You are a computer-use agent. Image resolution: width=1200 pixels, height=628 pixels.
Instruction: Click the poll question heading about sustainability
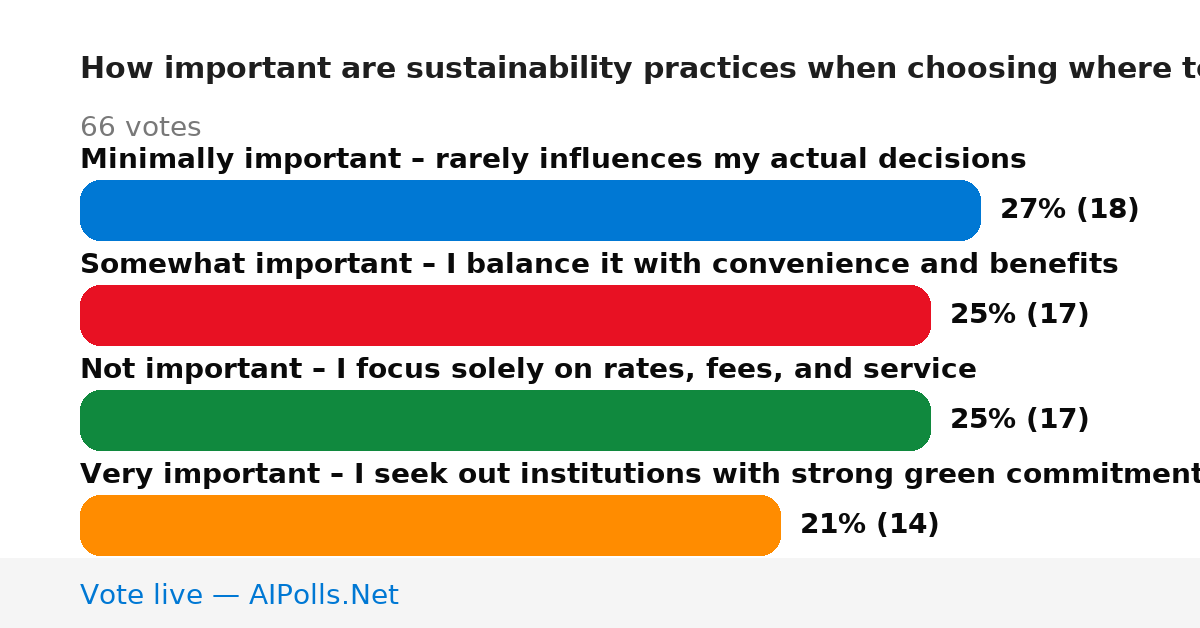coord(640,69)
